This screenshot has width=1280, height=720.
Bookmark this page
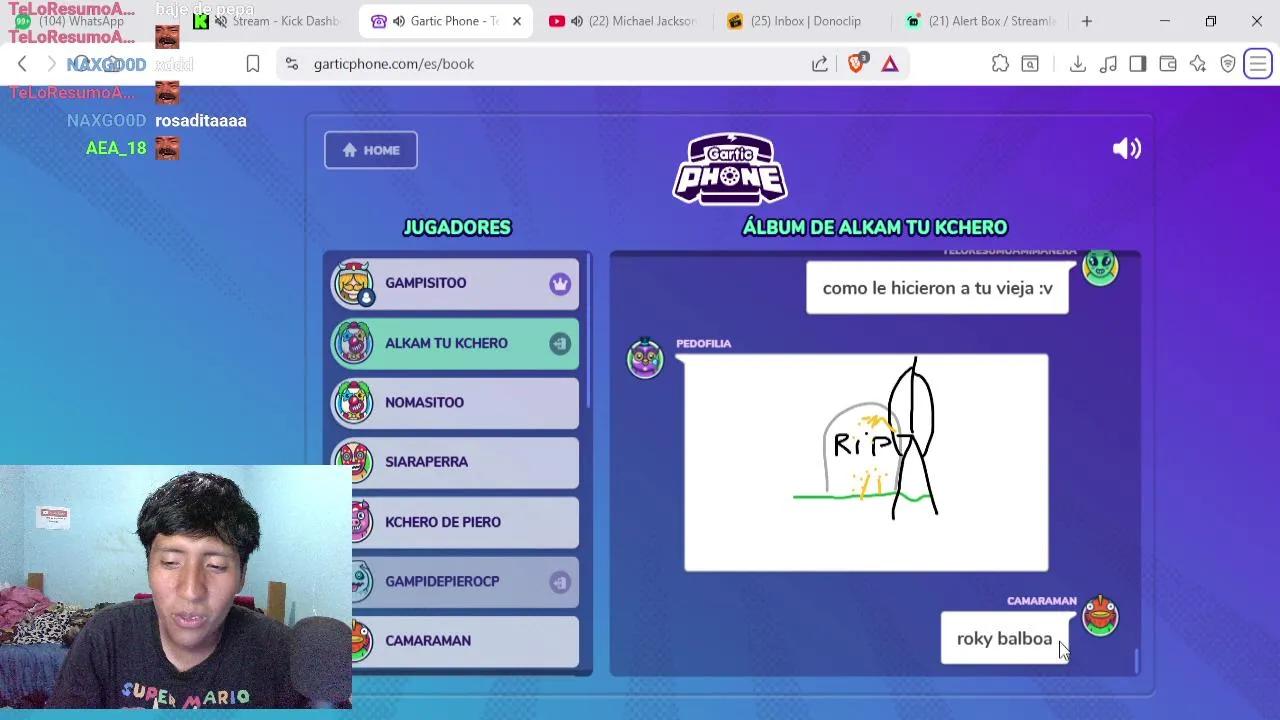coord(253,64)
